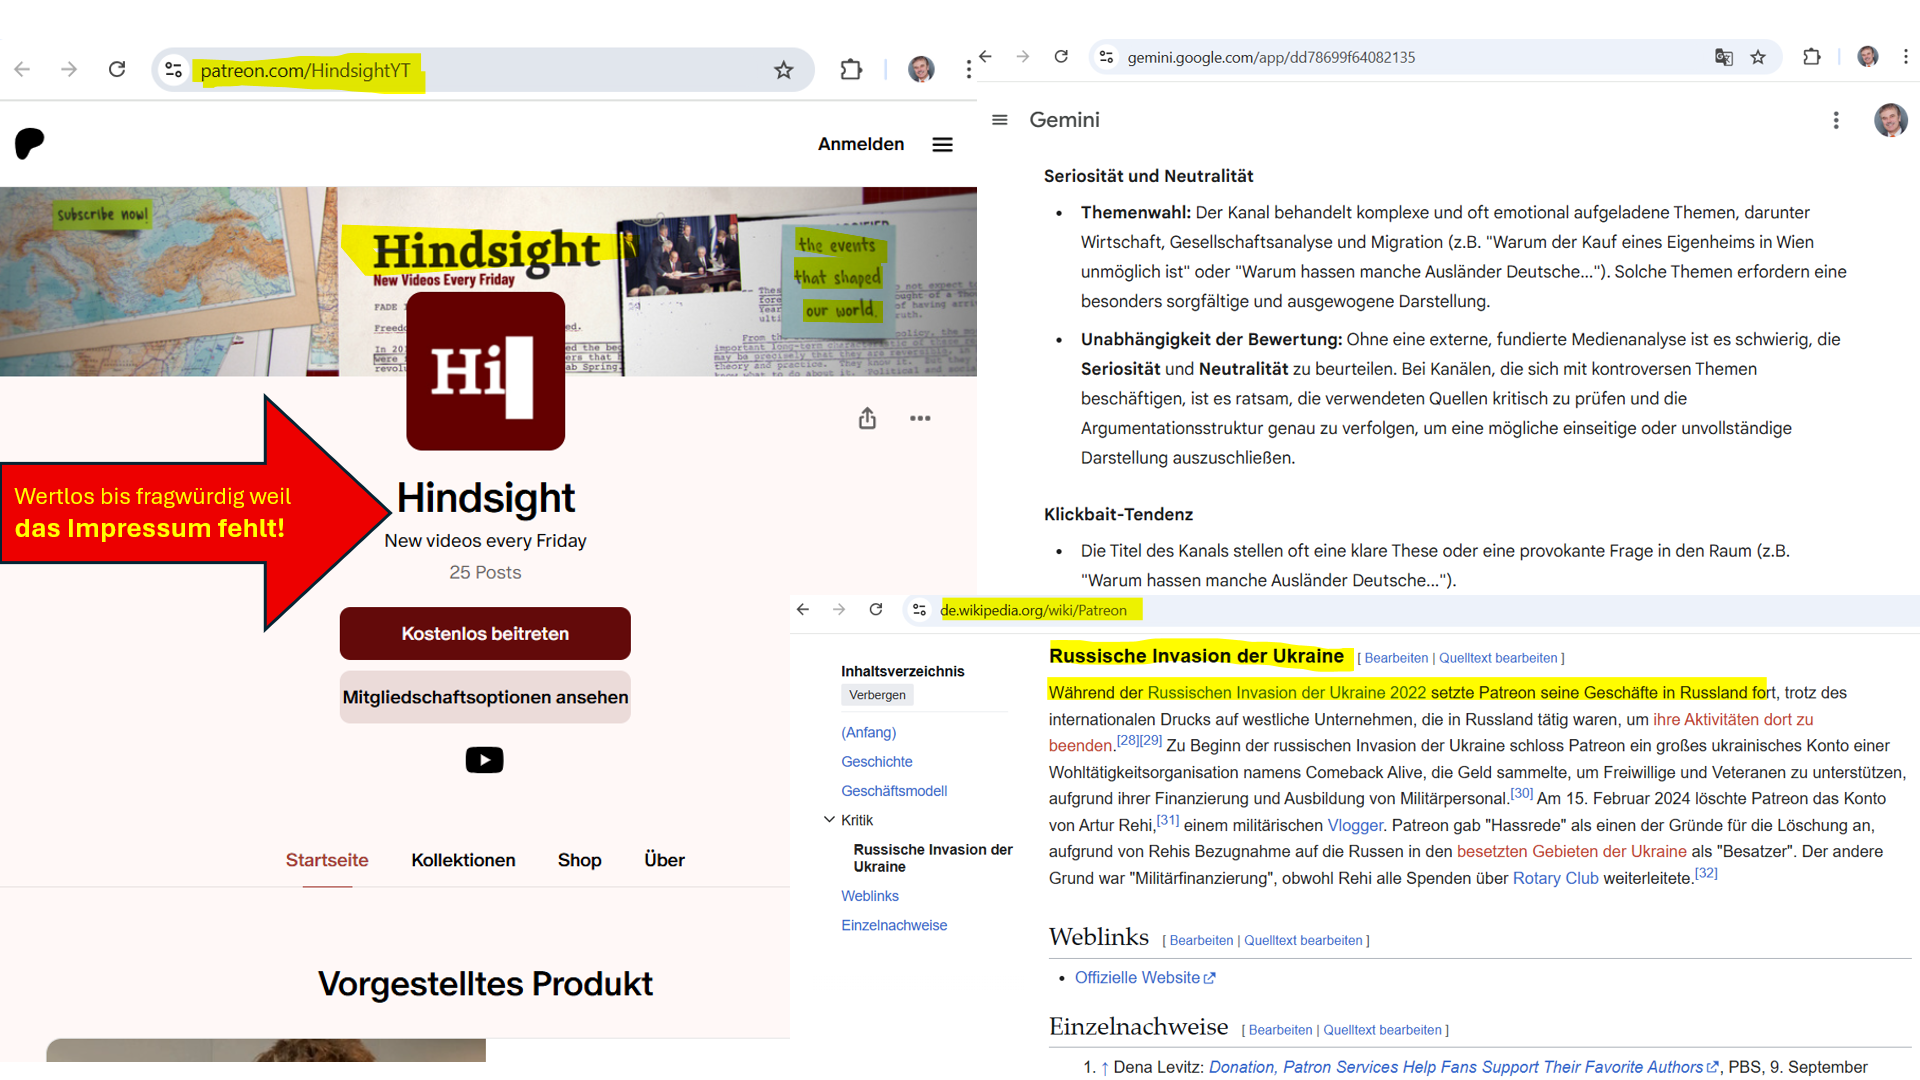Click the translate page icon in Gemini address bar

pyautogui.click(x=1723, y=57)
